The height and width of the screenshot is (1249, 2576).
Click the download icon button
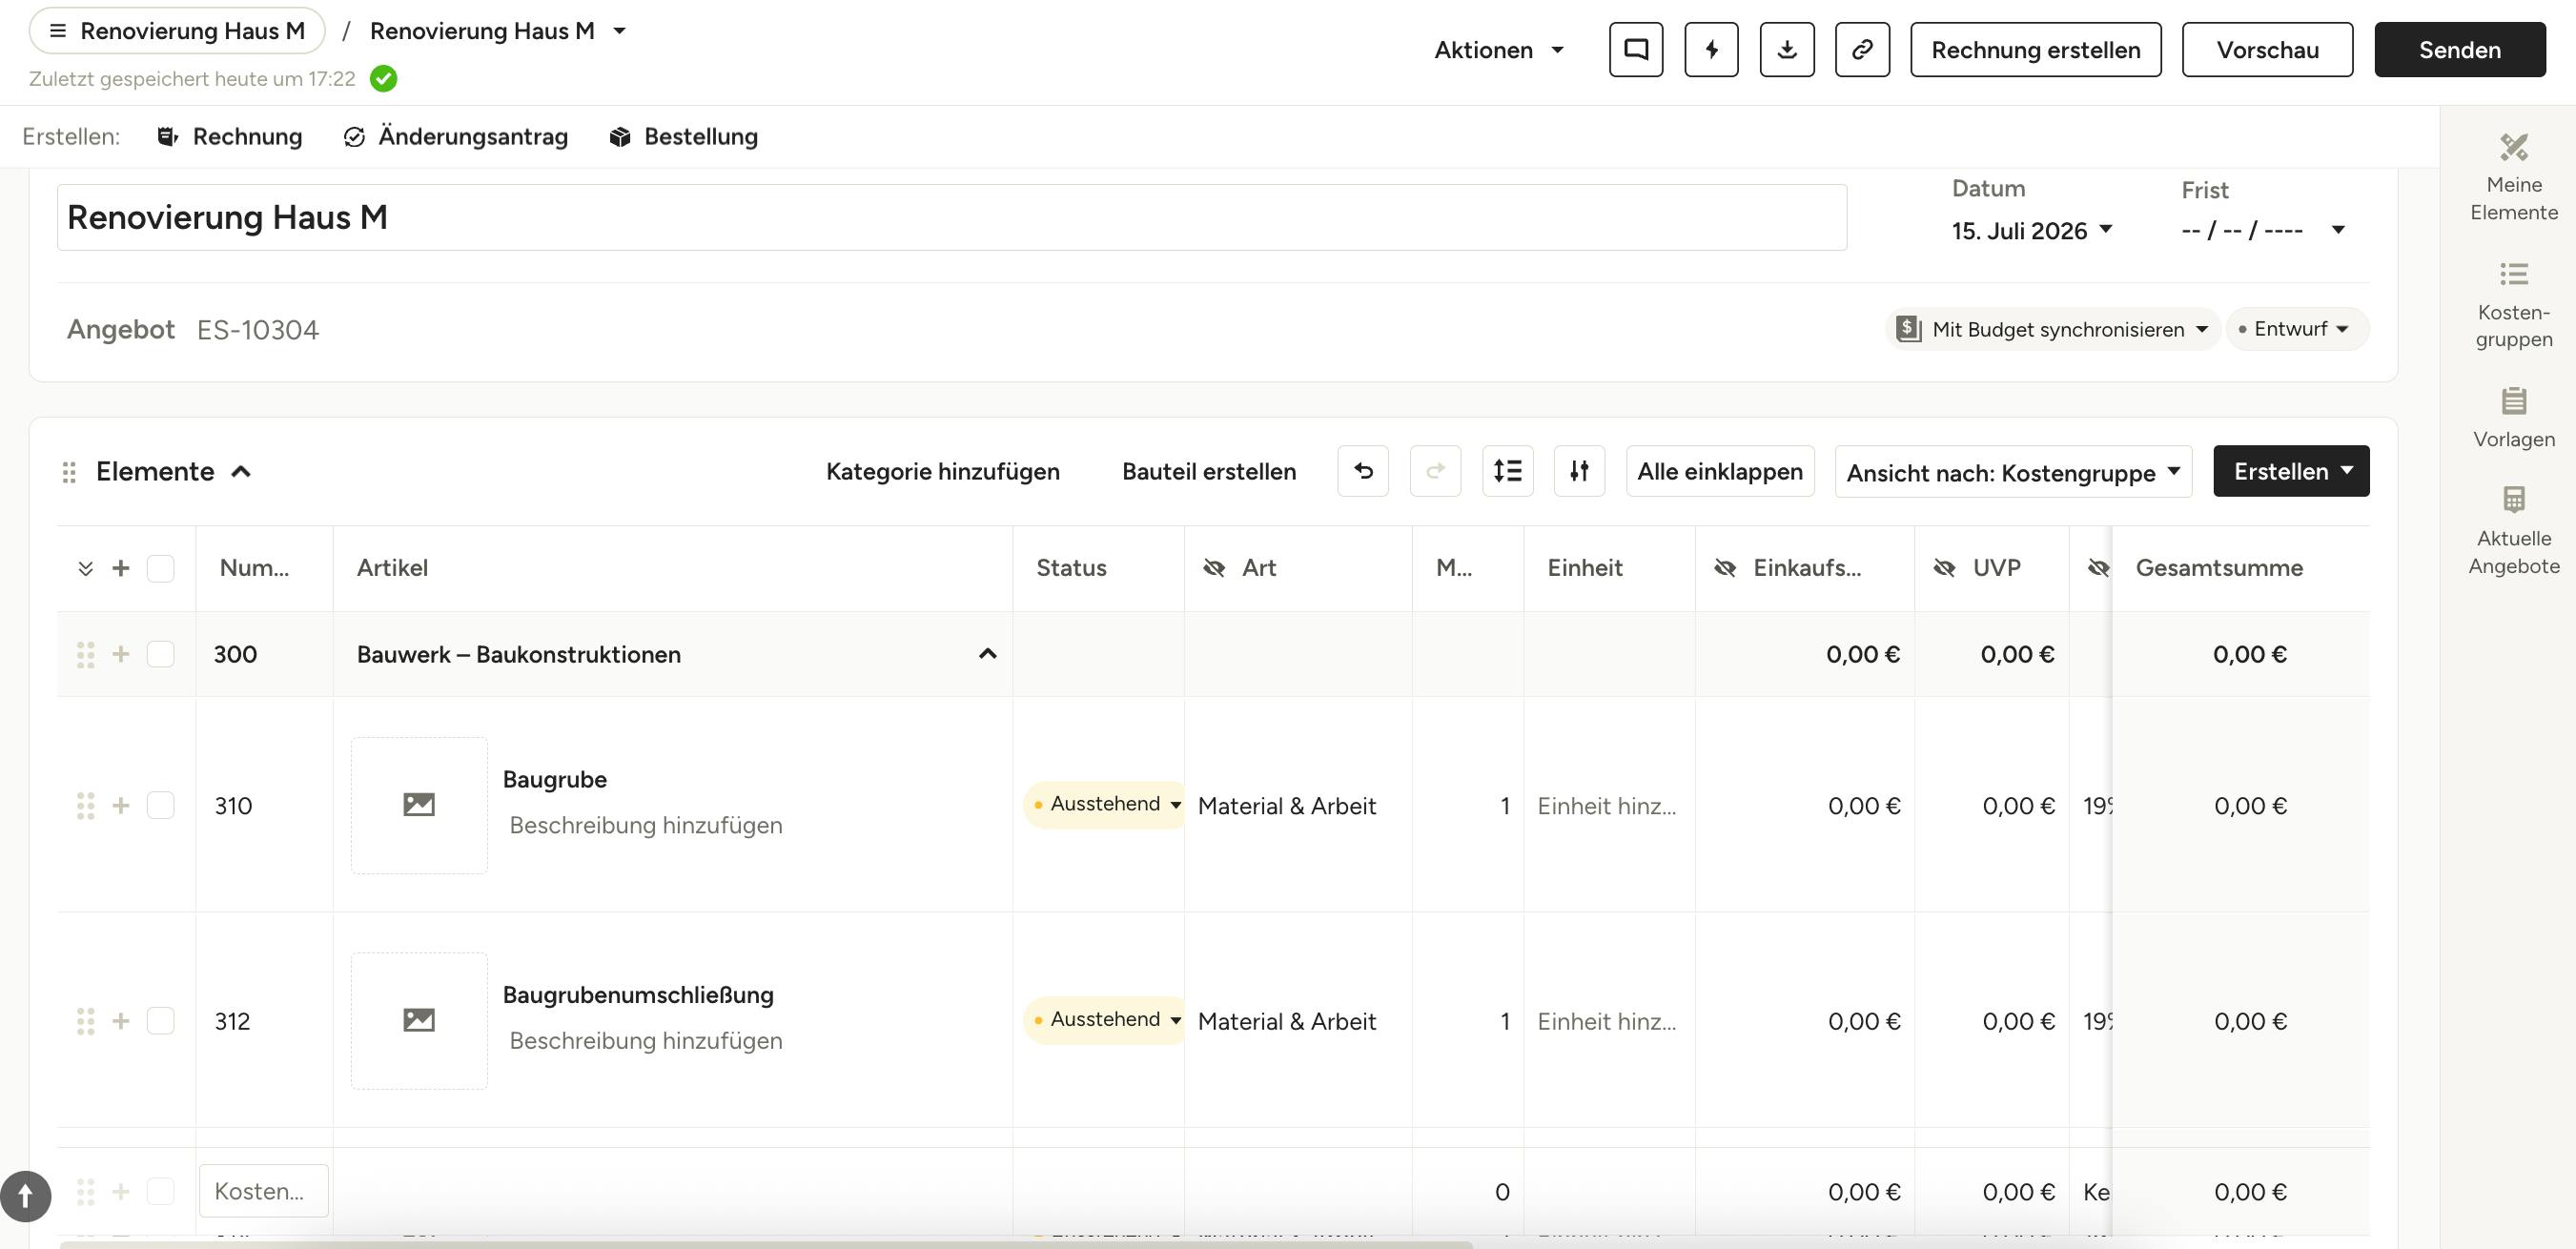click(1787, 50)
